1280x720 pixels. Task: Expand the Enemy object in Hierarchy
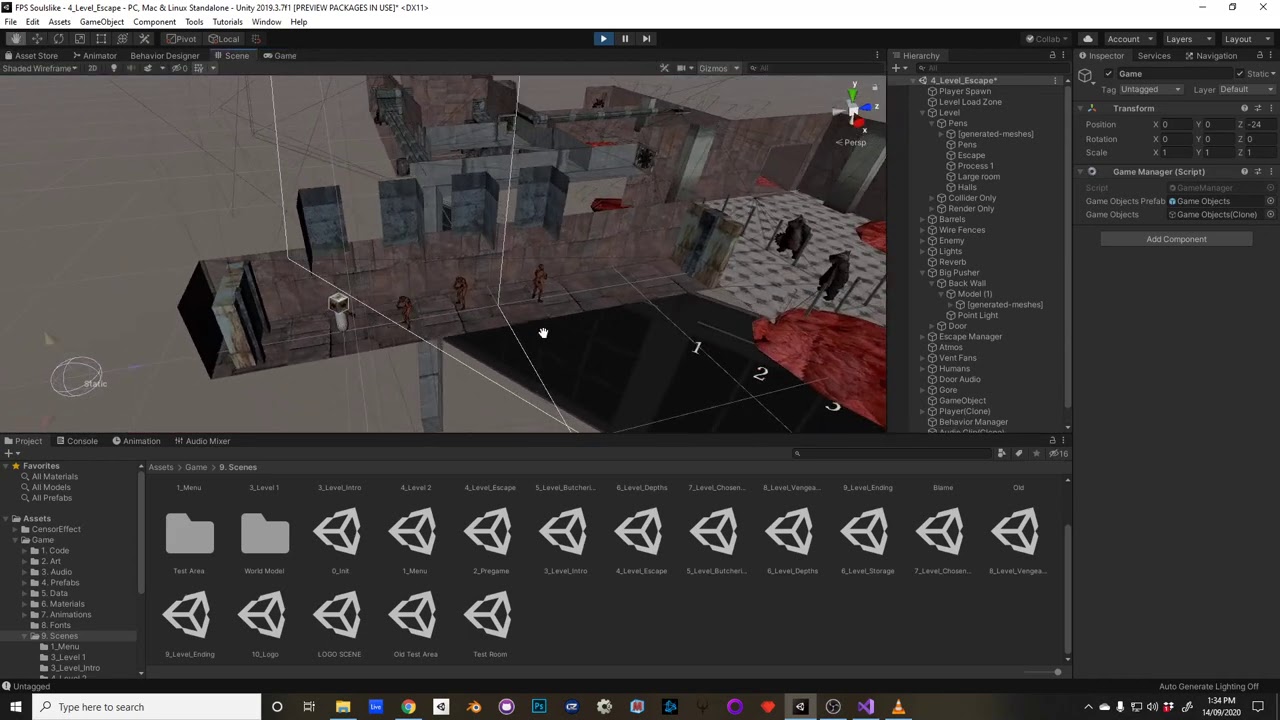[x=921, y=241]
